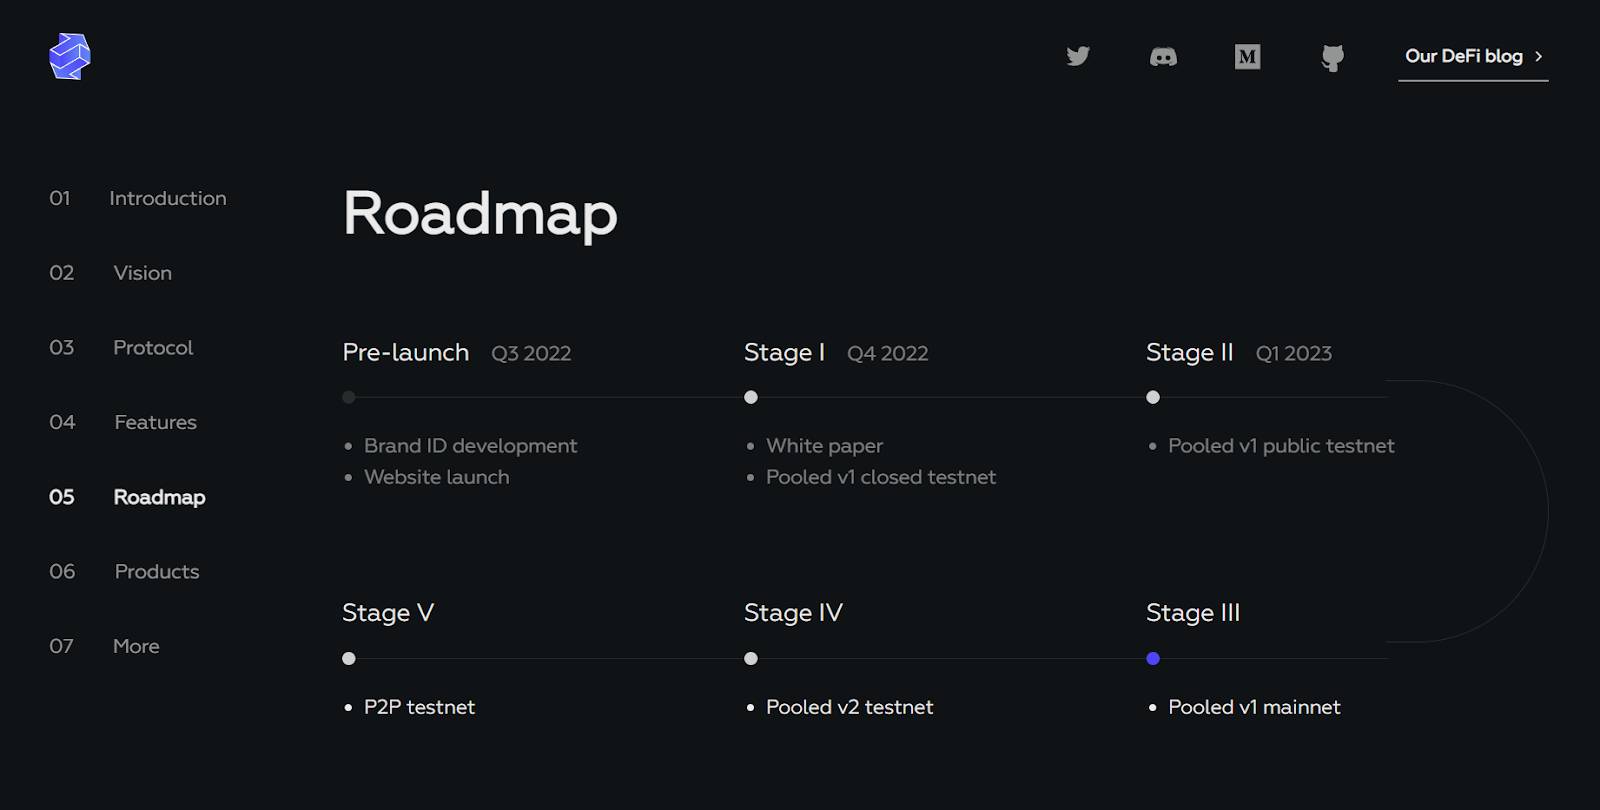This screenshot has width=1600, height=810.
Task: Open the Twitter profile icon
Action: pyautogui.click(x=1078, y=56)
